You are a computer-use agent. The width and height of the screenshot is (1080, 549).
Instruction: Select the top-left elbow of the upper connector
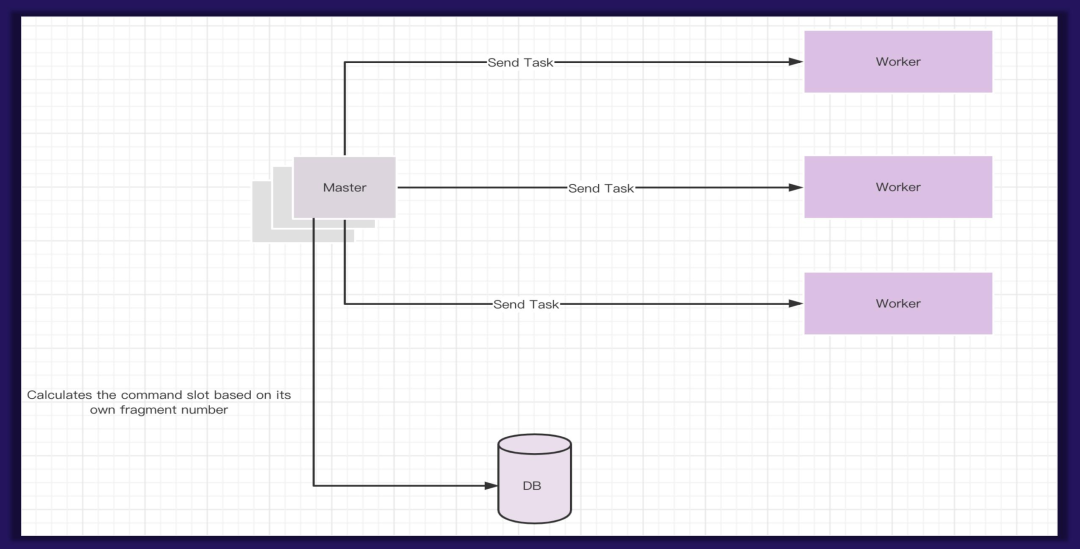point(345,62)
